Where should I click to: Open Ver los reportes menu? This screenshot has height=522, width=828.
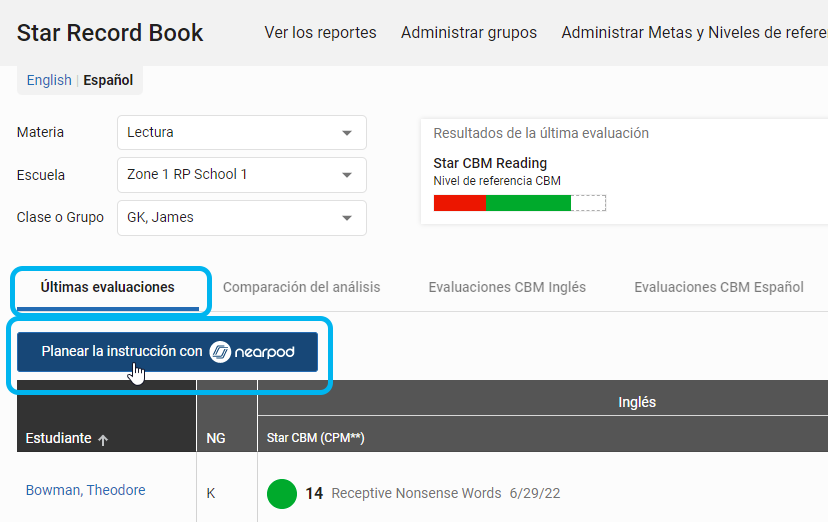click(x=320, y=33)
